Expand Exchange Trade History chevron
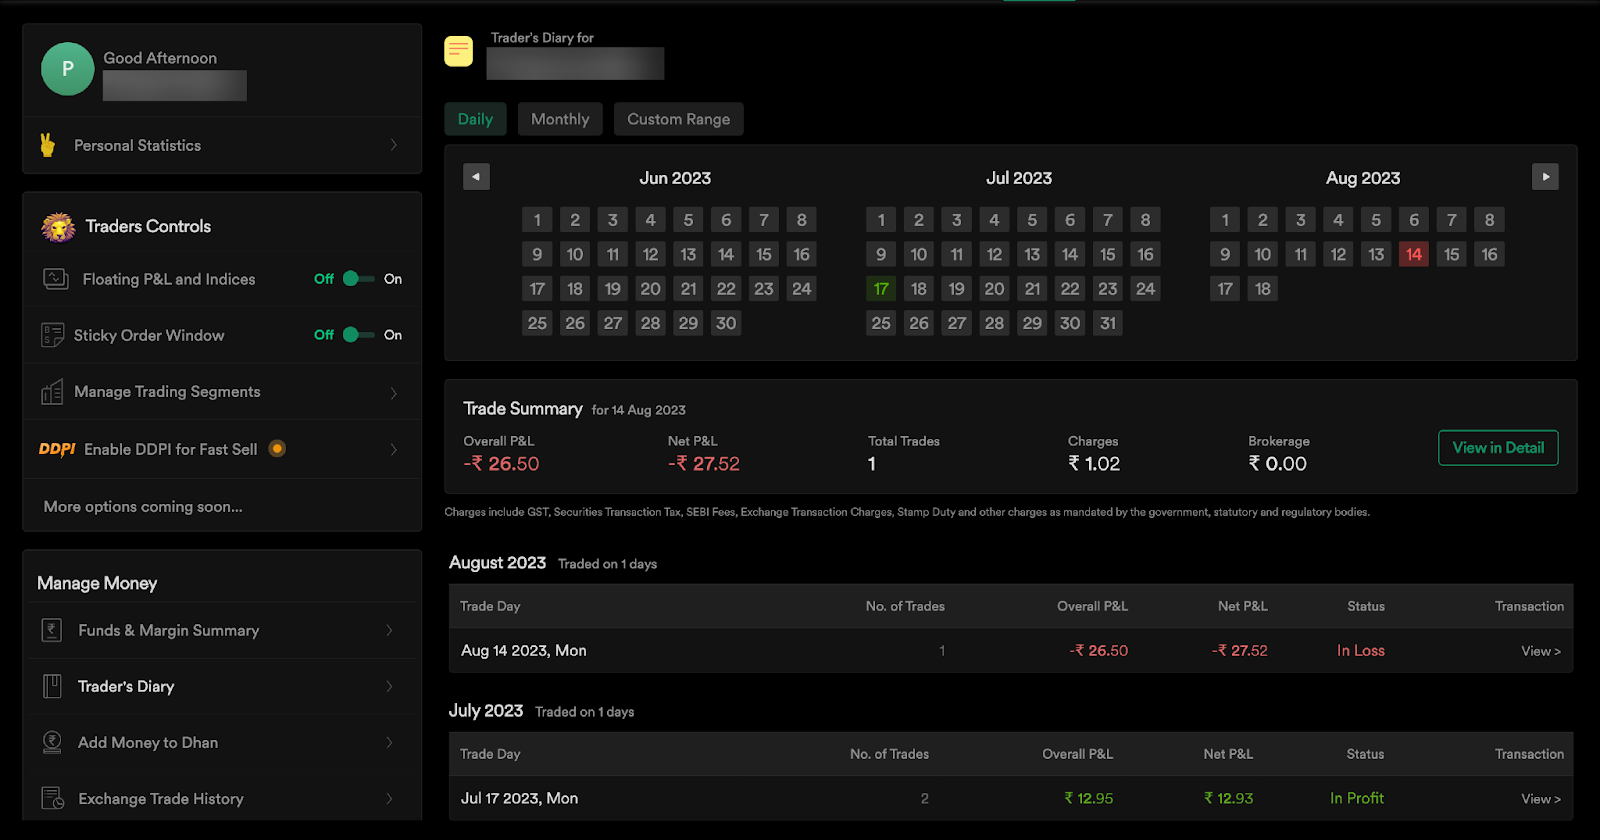Viewport: 1600px width, 840px height. 390,798
